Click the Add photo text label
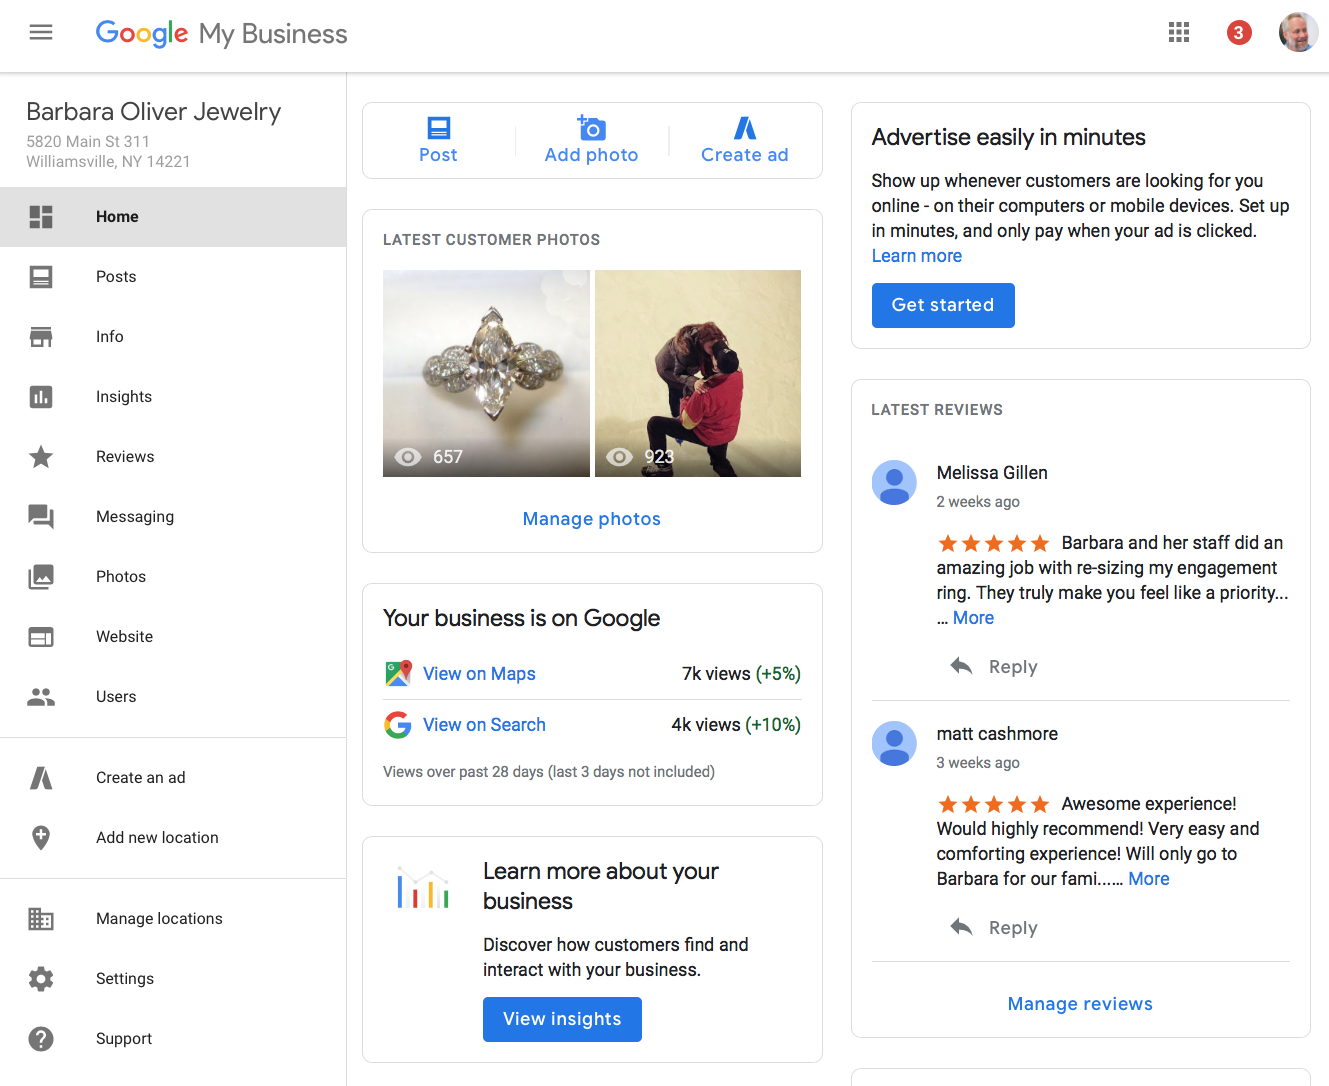Screen dimensions: 1329x1086 point(591,155)
